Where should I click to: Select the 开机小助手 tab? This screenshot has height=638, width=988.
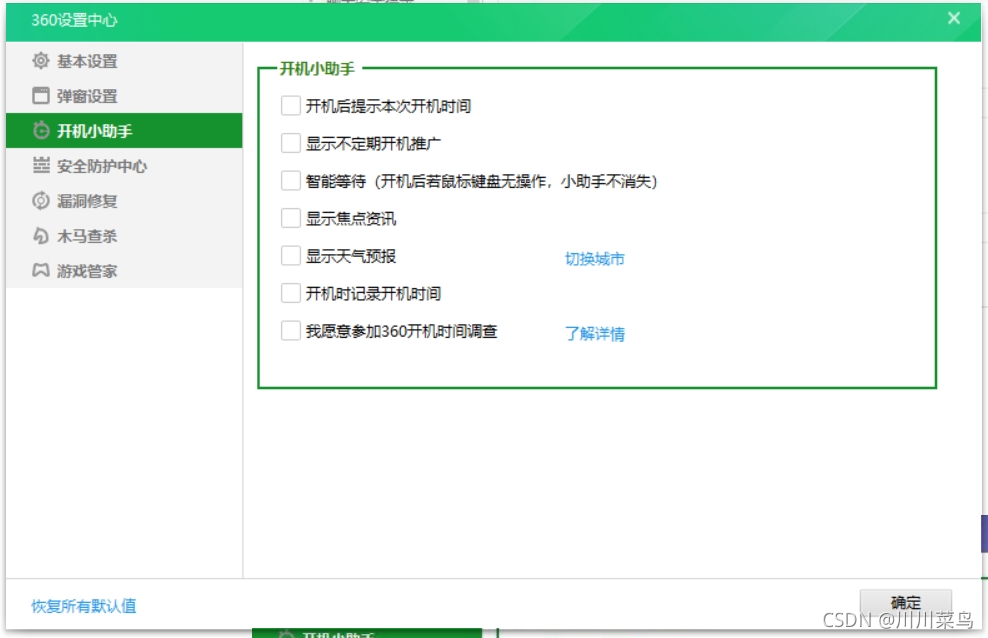click(x=124, y=130)
